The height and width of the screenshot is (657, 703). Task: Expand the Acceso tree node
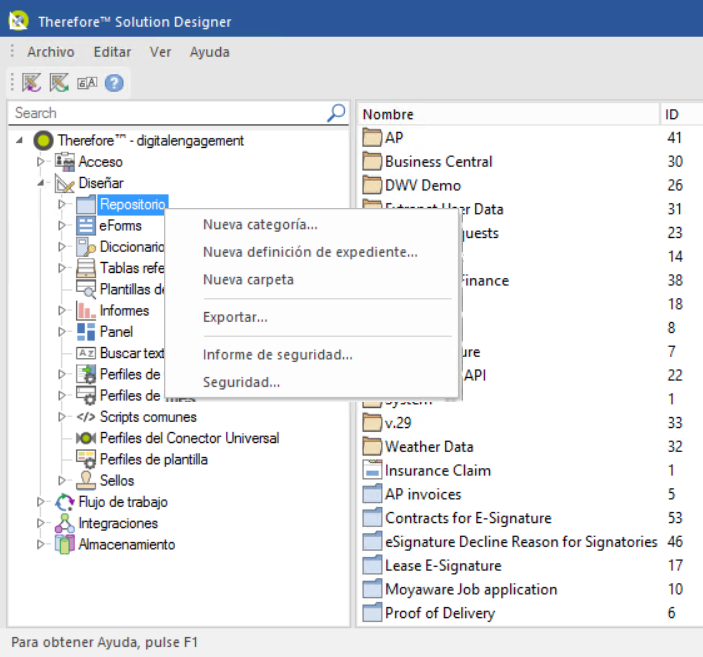coord(40,161)
